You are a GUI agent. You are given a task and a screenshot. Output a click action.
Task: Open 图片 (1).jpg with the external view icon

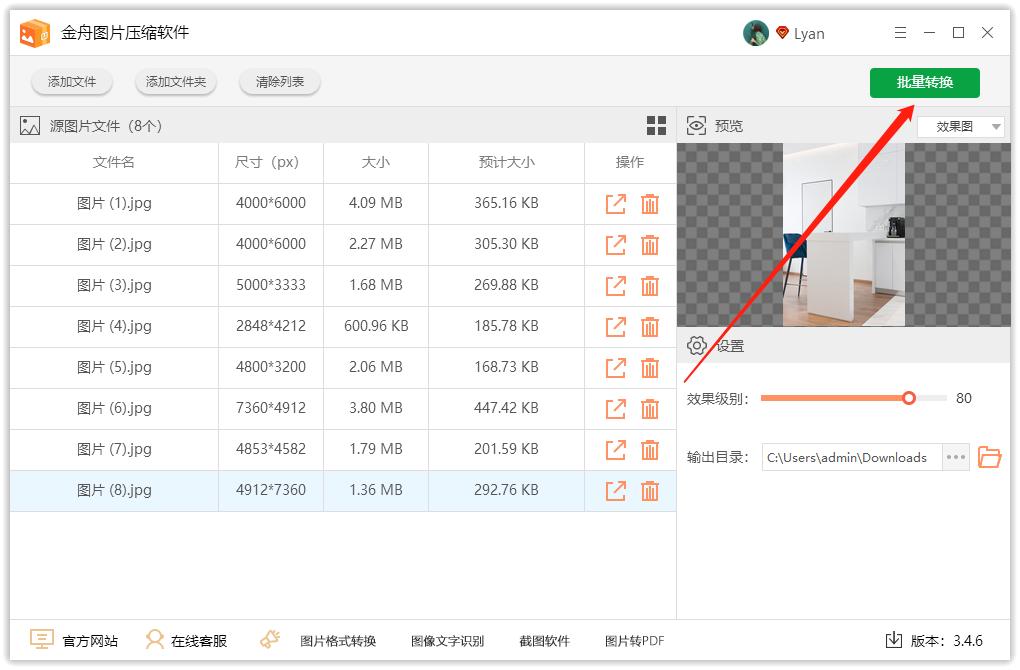(x=616, y=203)
